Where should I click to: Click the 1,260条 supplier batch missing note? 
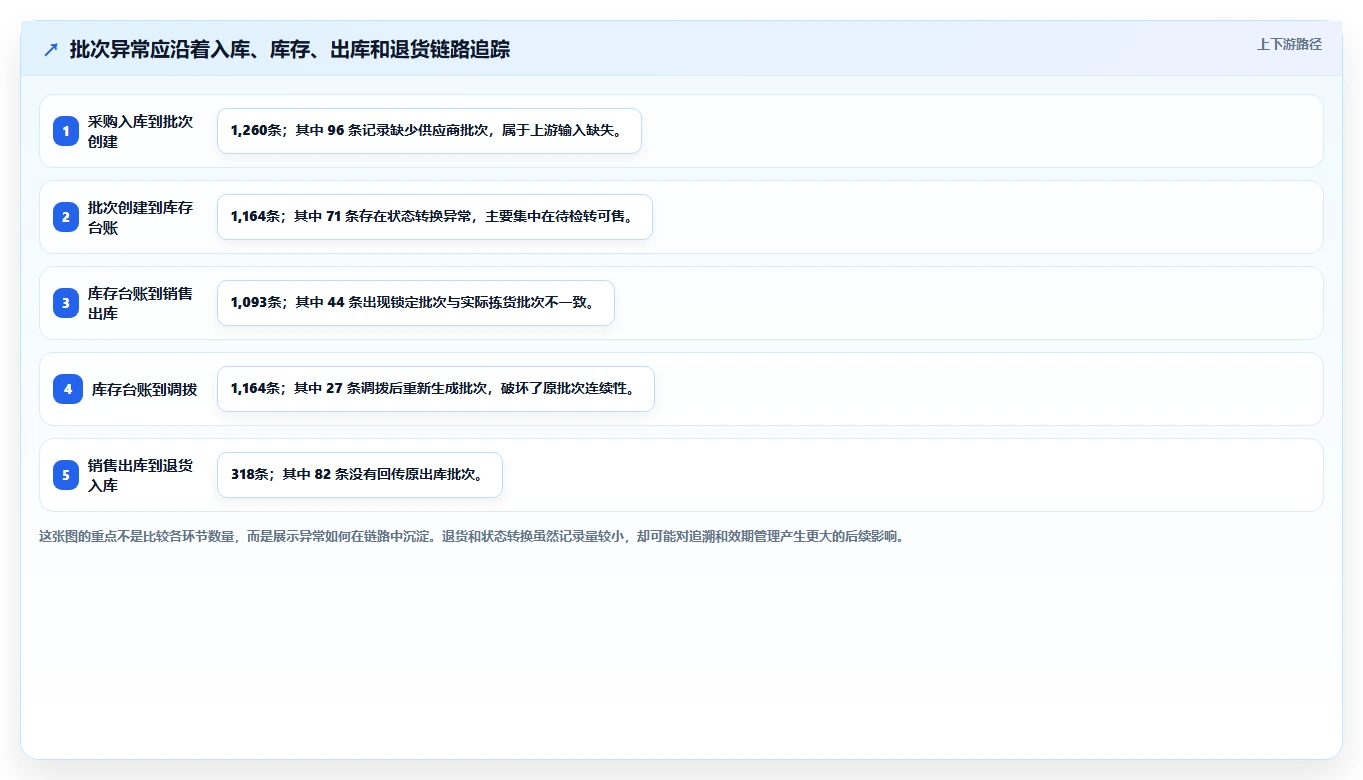(x=429, y=131)
